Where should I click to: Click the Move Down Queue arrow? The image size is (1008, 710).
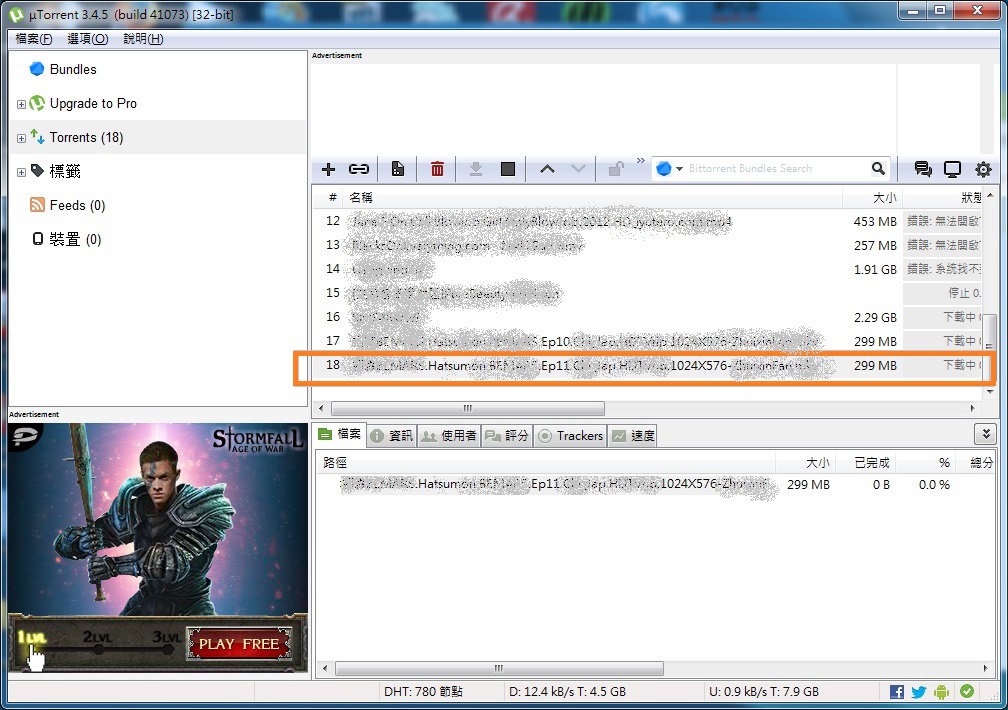tap(579, 169)
